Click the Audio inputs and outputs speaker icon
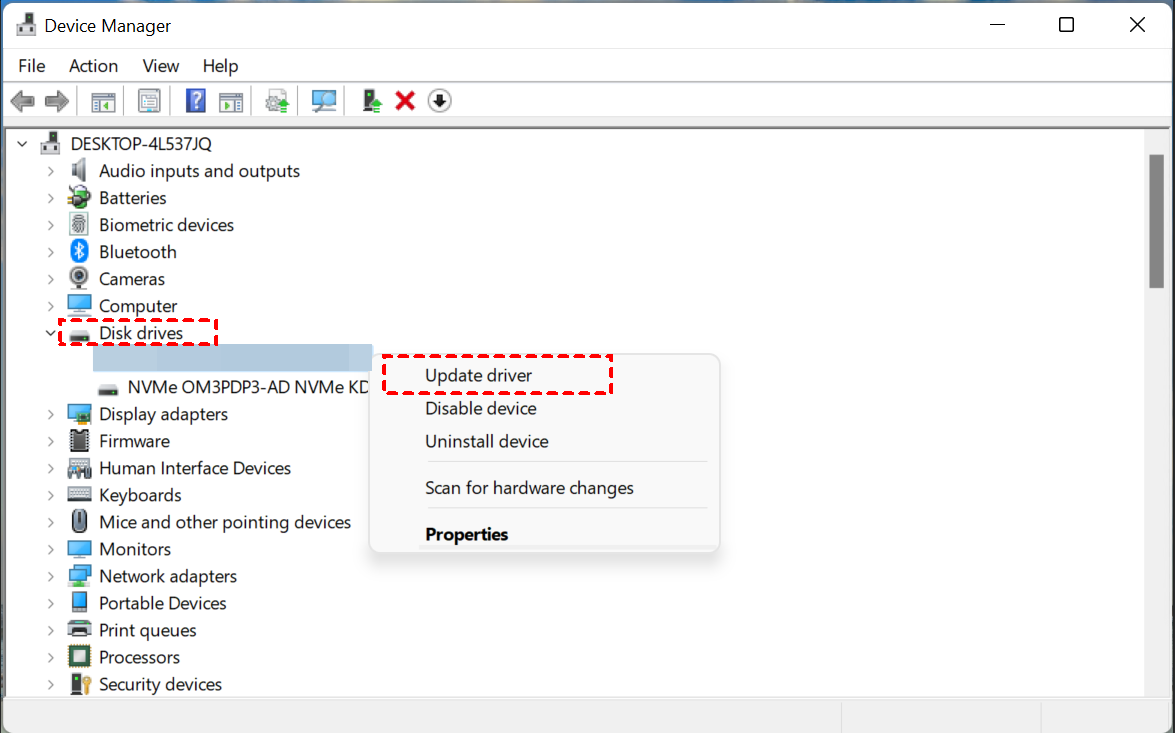The width and height of the screenshot is (1175, 733). (79, 170)
